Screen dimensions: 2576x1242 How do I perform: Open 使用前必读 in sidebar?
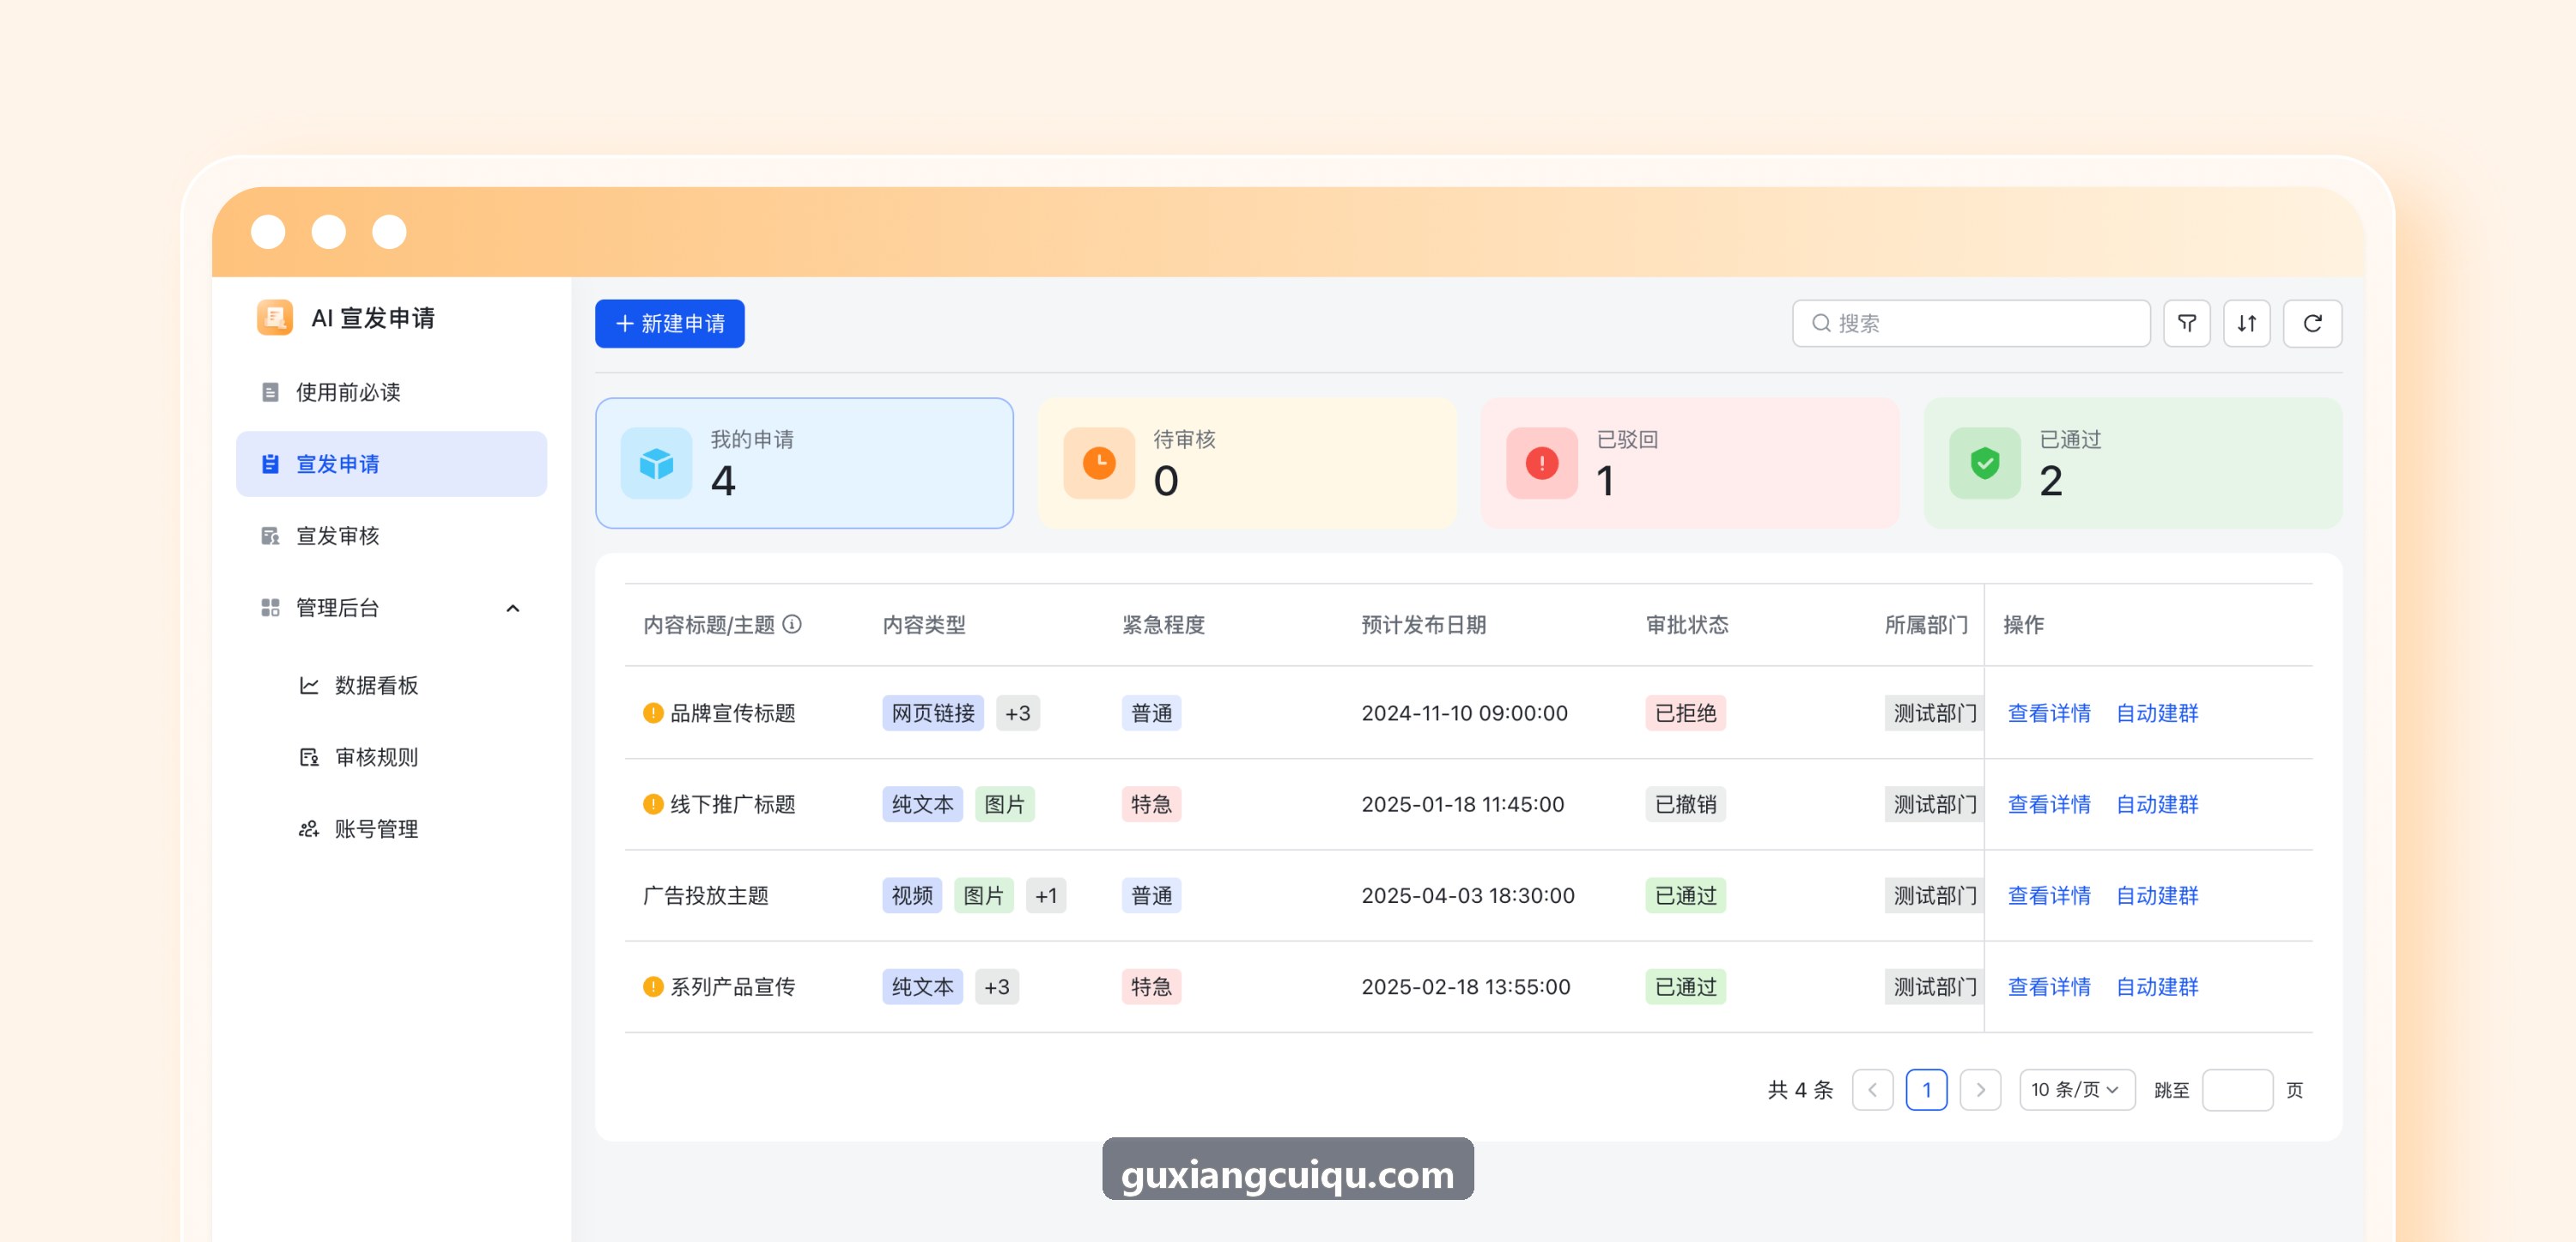(x=391, y=392)
